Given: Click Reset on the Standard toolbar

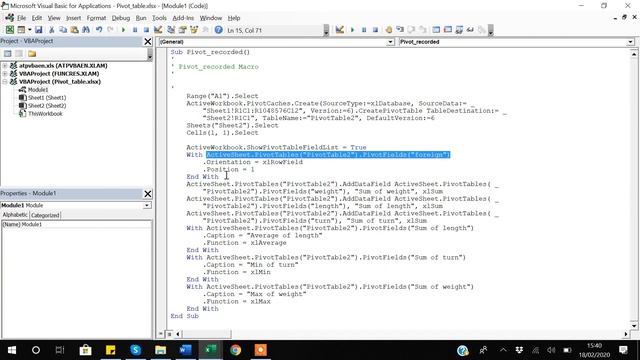Looking at the screenshot, I should (146, 30).
